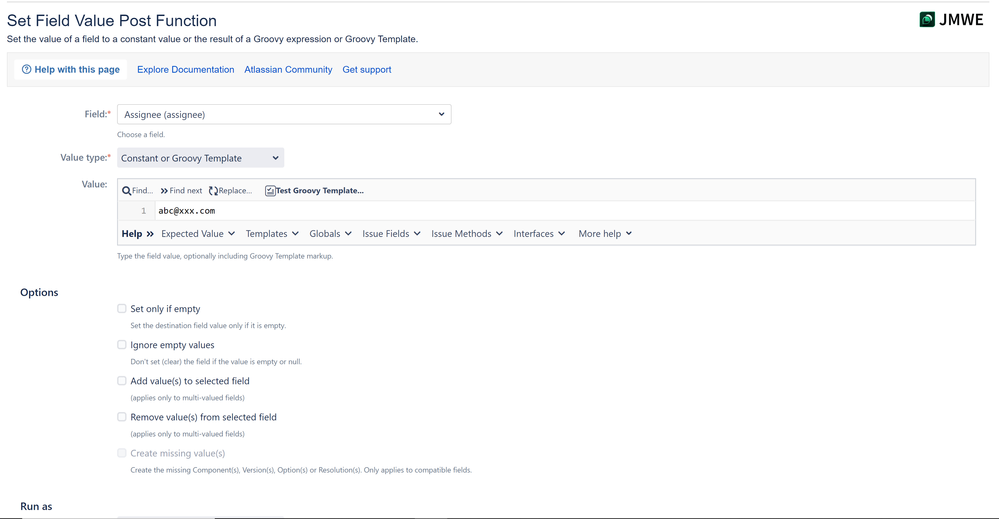Open the Explore Documentation link
This screenshot has height=519, width=999.
click(x=185, y=69)
